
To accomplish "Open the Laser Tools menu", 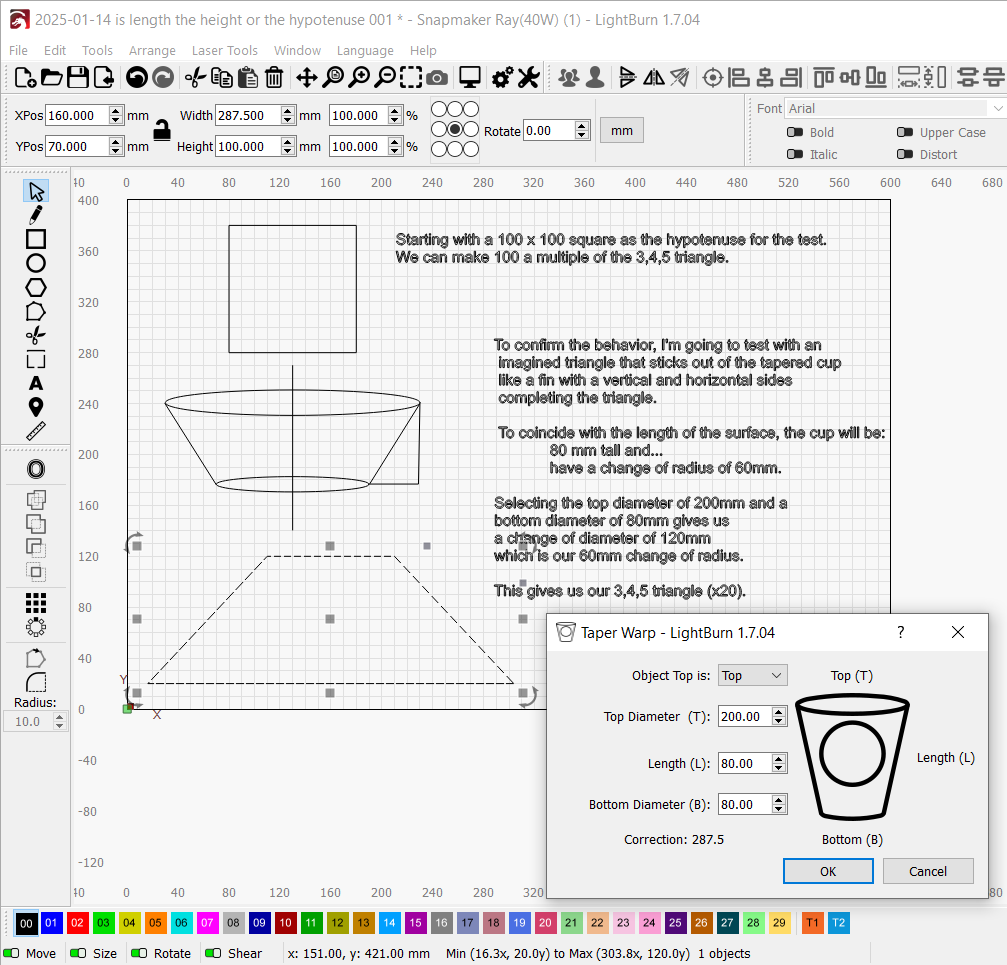I will 224,50.
